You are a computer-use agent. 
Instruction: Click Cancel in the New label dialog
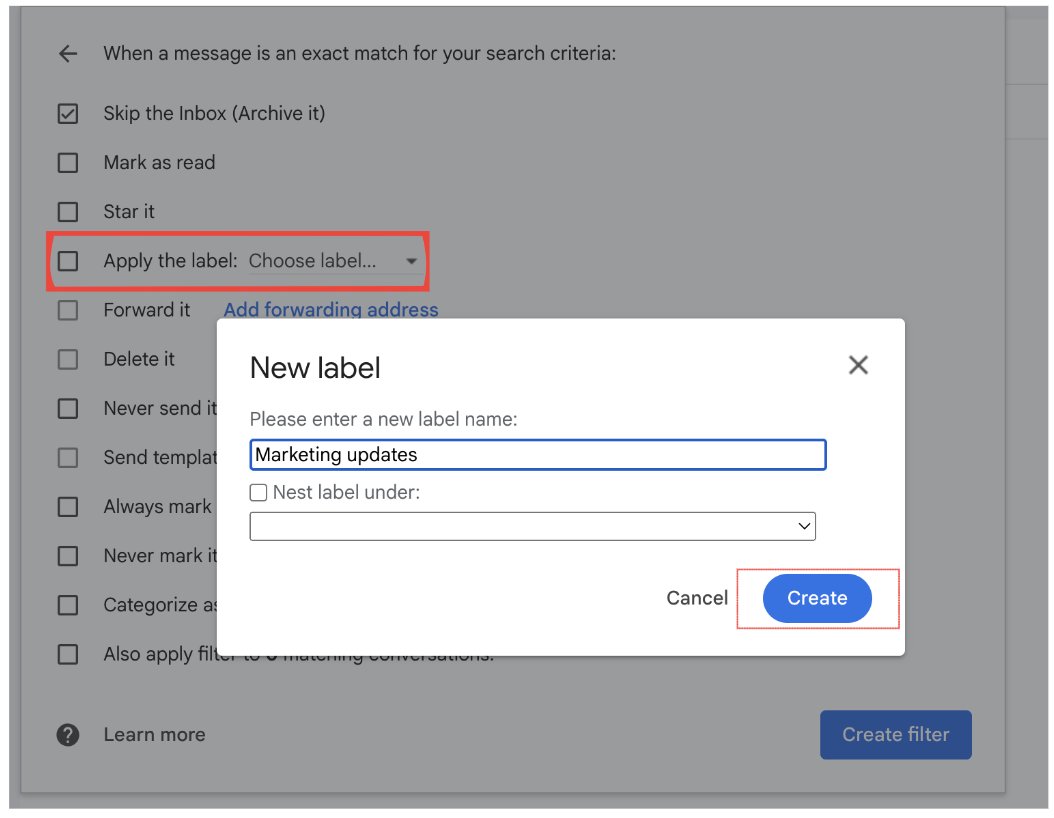pyautogui.click(x=697, y=597)
